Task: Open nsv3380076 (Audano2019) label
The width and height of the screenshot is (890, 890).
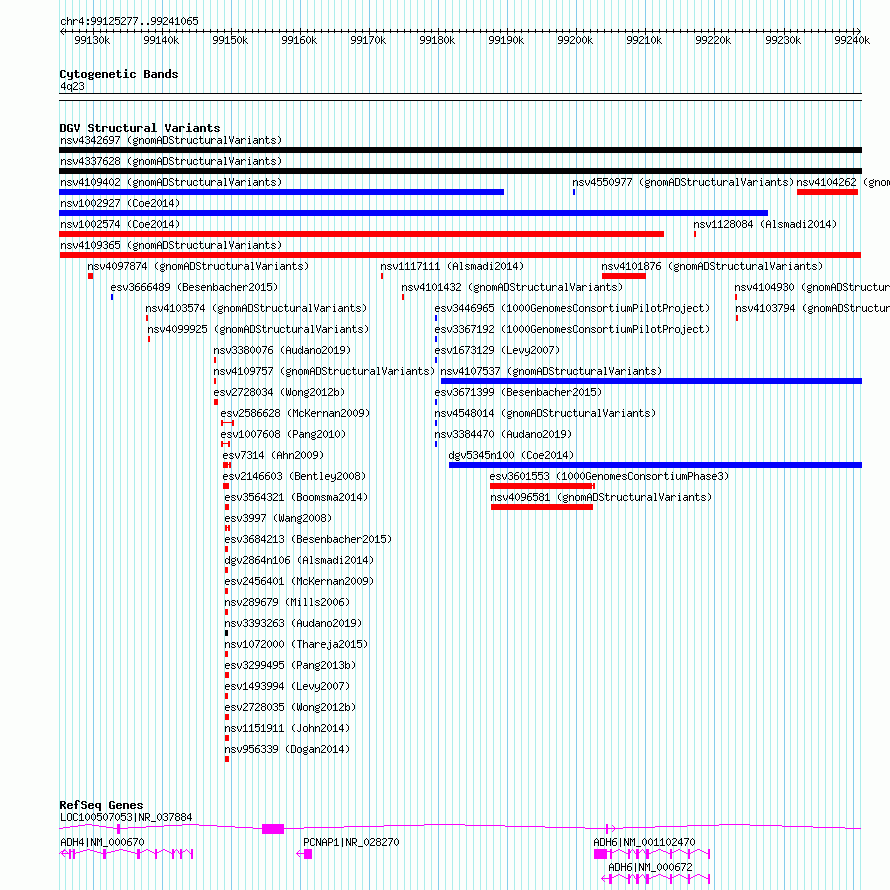Action: click(282, 350)
